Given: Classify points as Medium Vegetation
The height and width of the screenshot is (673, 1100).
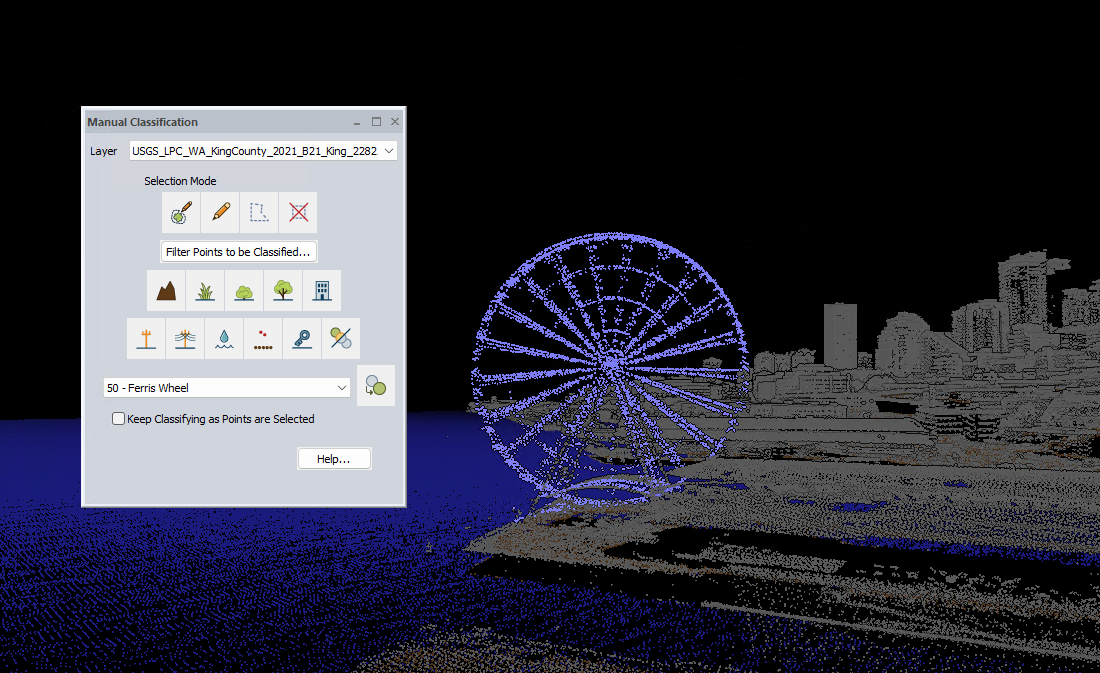Looking at the screenshot, I should point(244,290).
